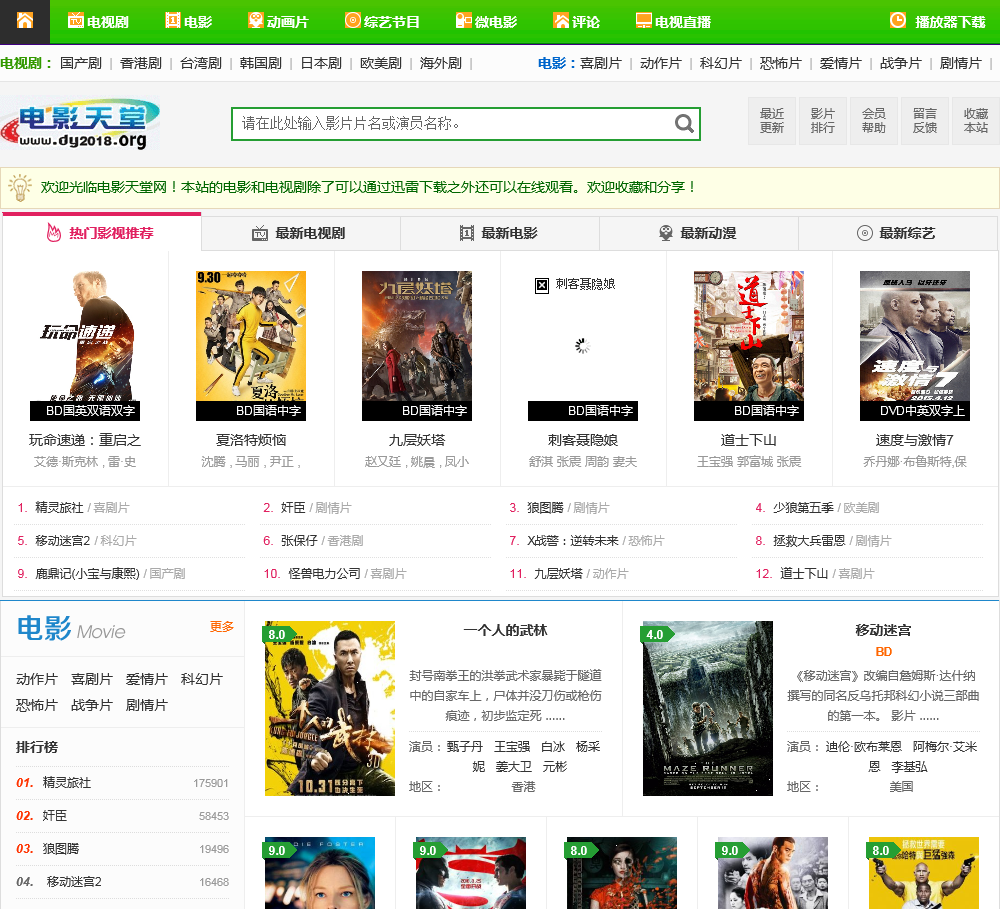Click broken image icon for 刺客聂隐娘
Screen dimensions: 1000x909
(x=541, y=285)
